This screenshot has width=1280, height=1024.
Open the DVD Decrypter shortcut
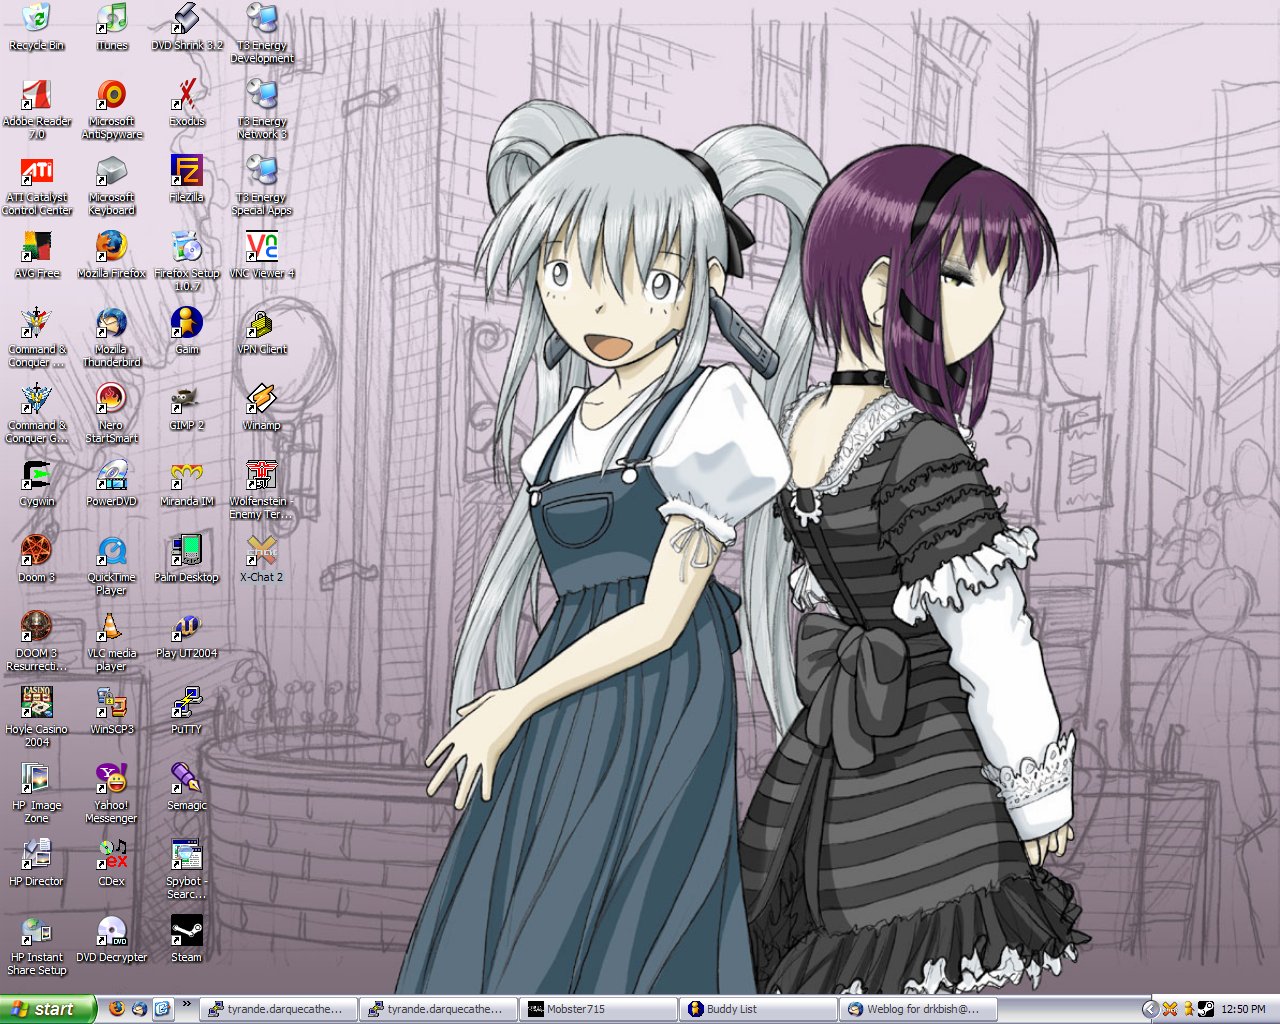[112, 939]
